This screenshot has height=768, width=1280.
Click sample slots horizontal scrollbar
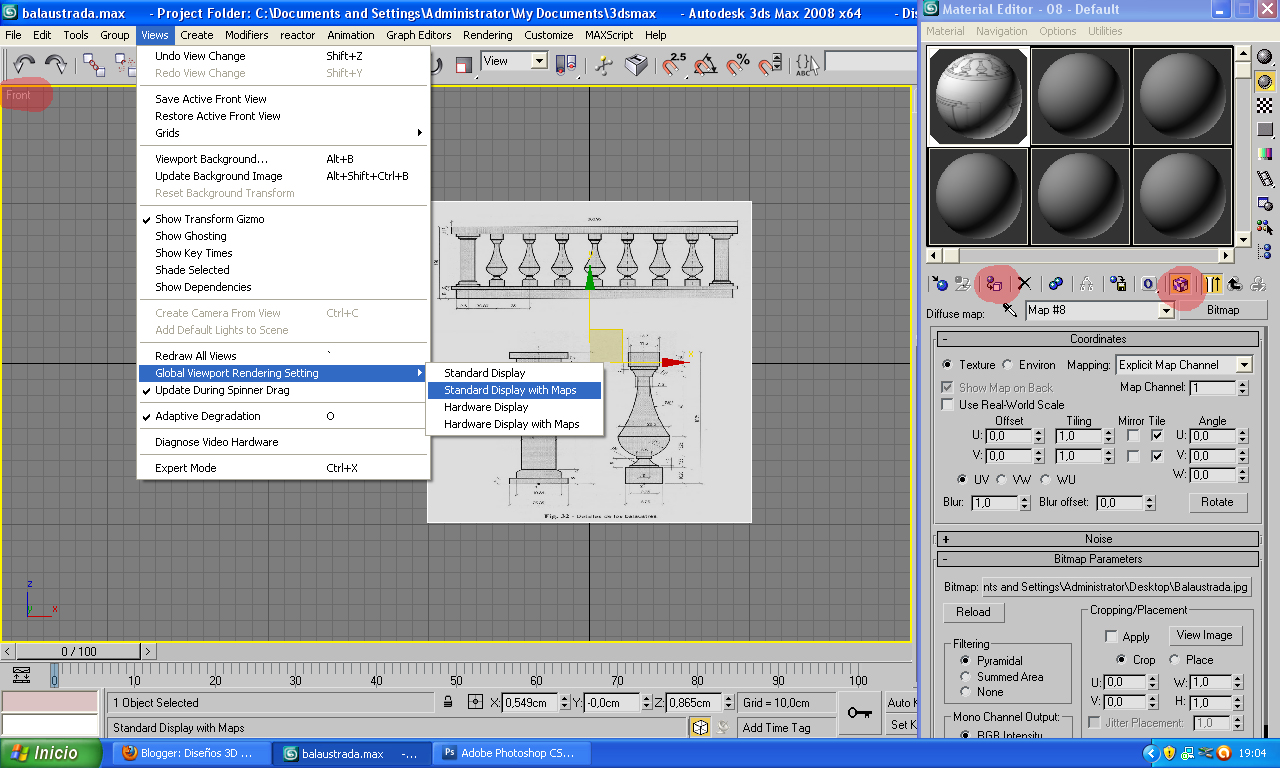point(1079,256)
